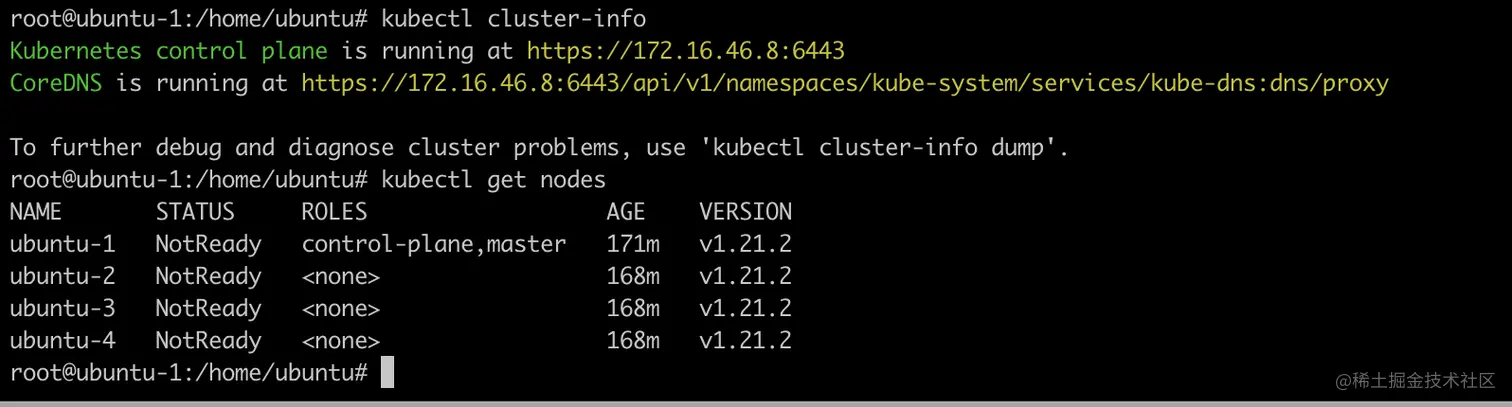Click the 'kubectl get nodes' command text
Screen dimensions: 1512x407
pyautogui.click(x=493, y=180)
